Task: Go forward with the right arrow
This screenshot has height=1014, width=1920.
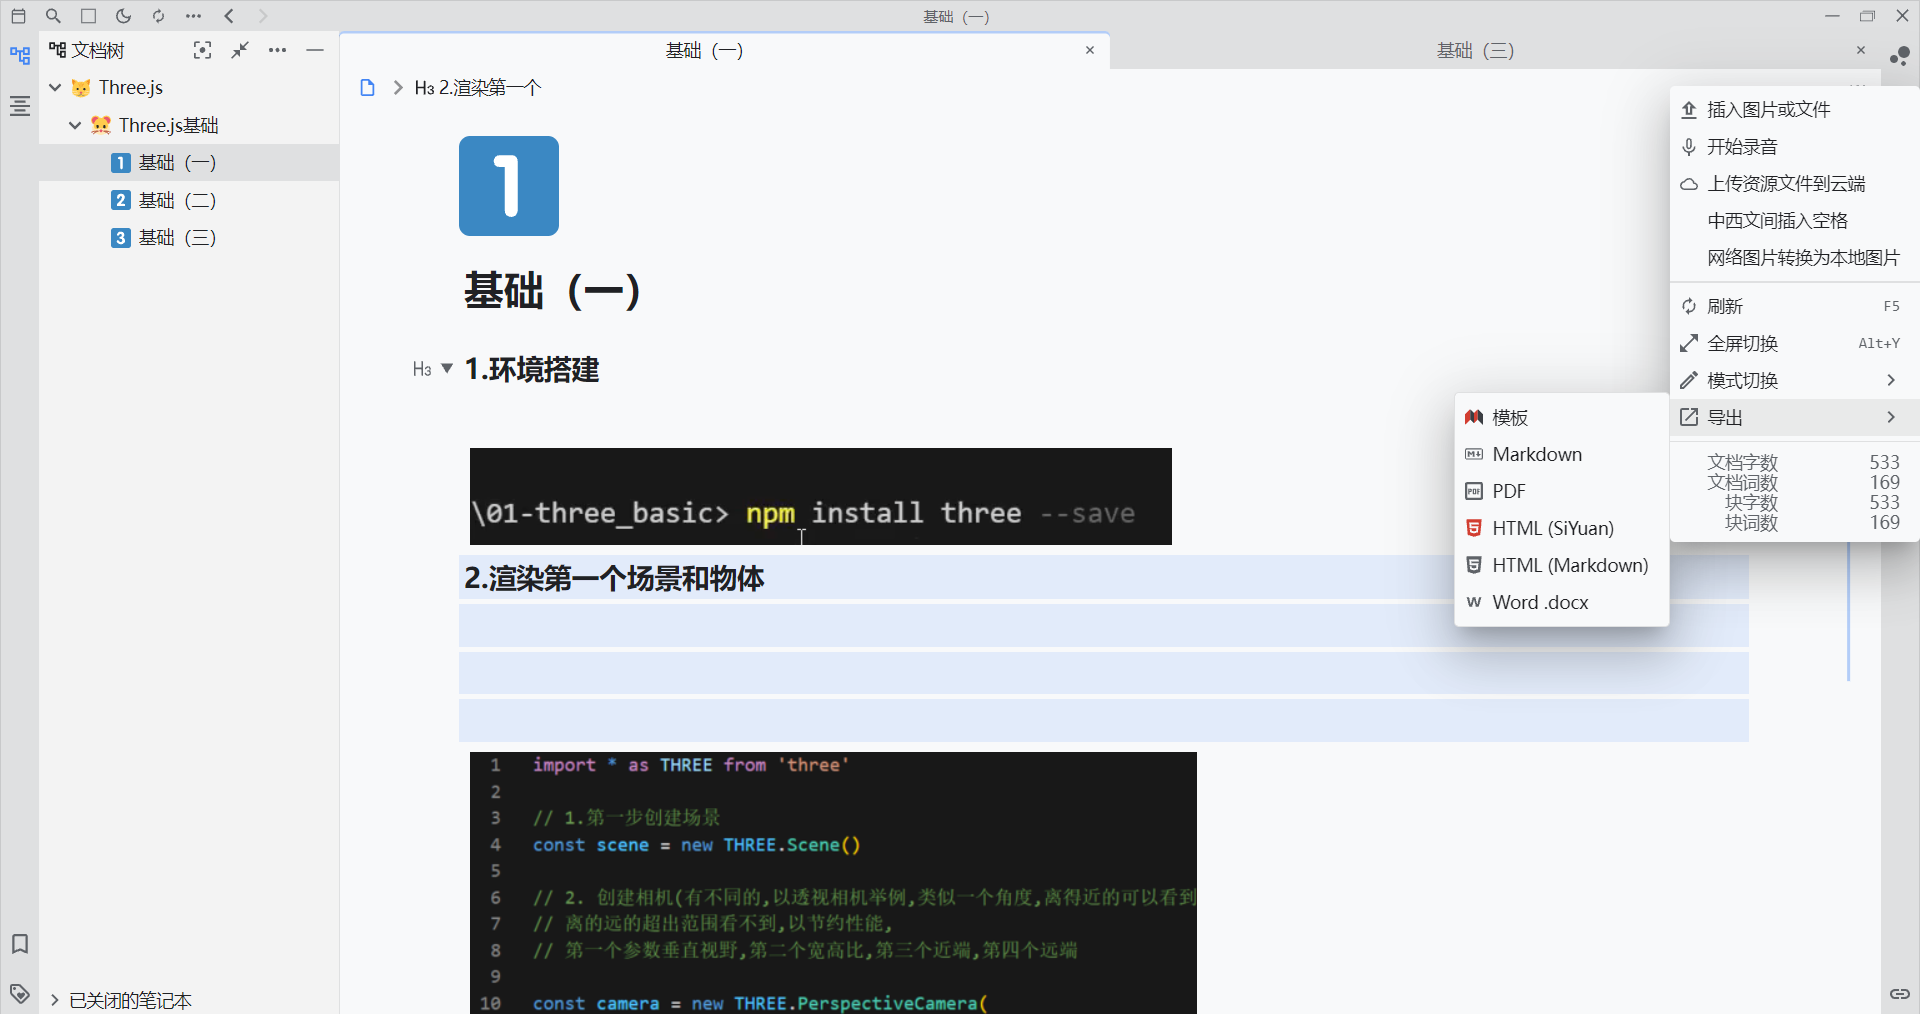Action: (263, 16)
